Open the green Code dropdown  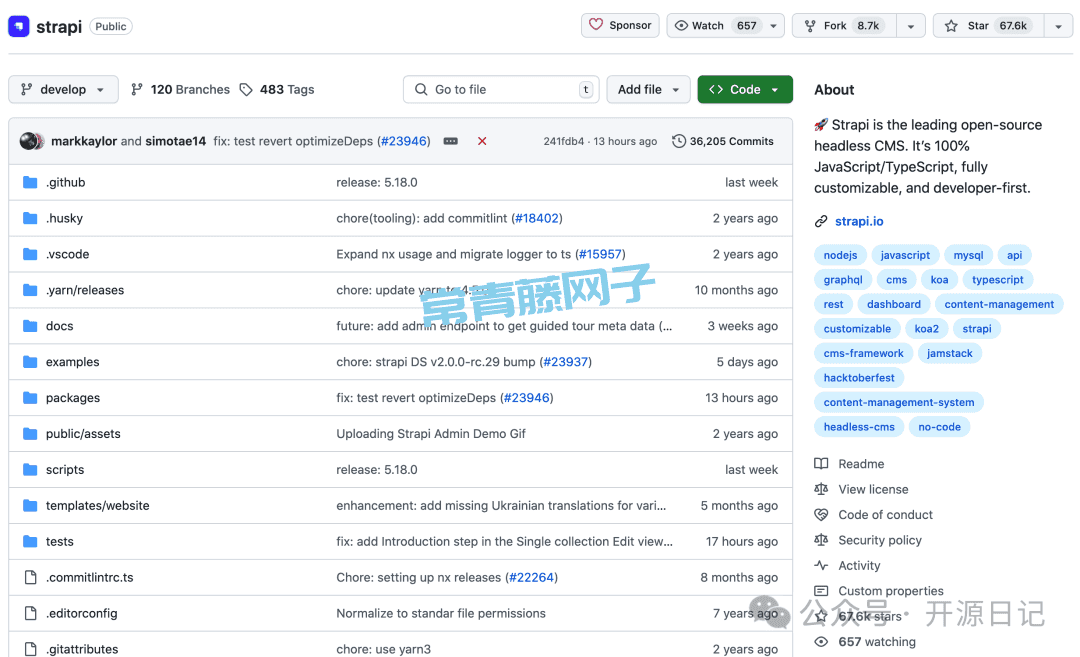pyautogui.click(x=745, y=90)
